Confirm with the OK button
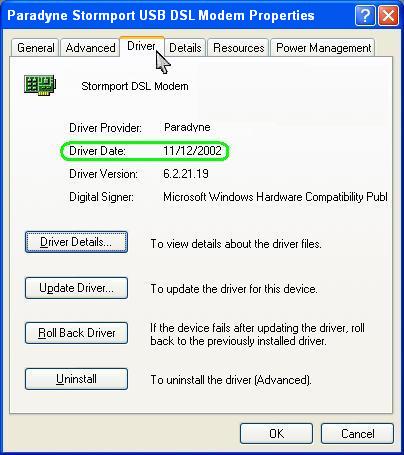 (x=276, y=434)
